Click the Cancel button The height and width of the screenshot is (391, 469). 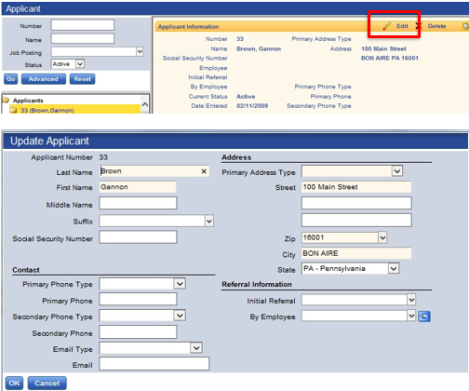click(47, 383)
